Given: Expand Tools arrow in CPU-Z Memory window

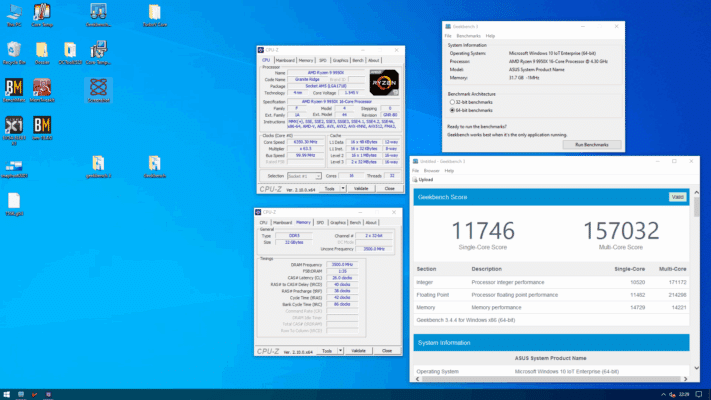Looking at the screenshot, I should (340, 351).
